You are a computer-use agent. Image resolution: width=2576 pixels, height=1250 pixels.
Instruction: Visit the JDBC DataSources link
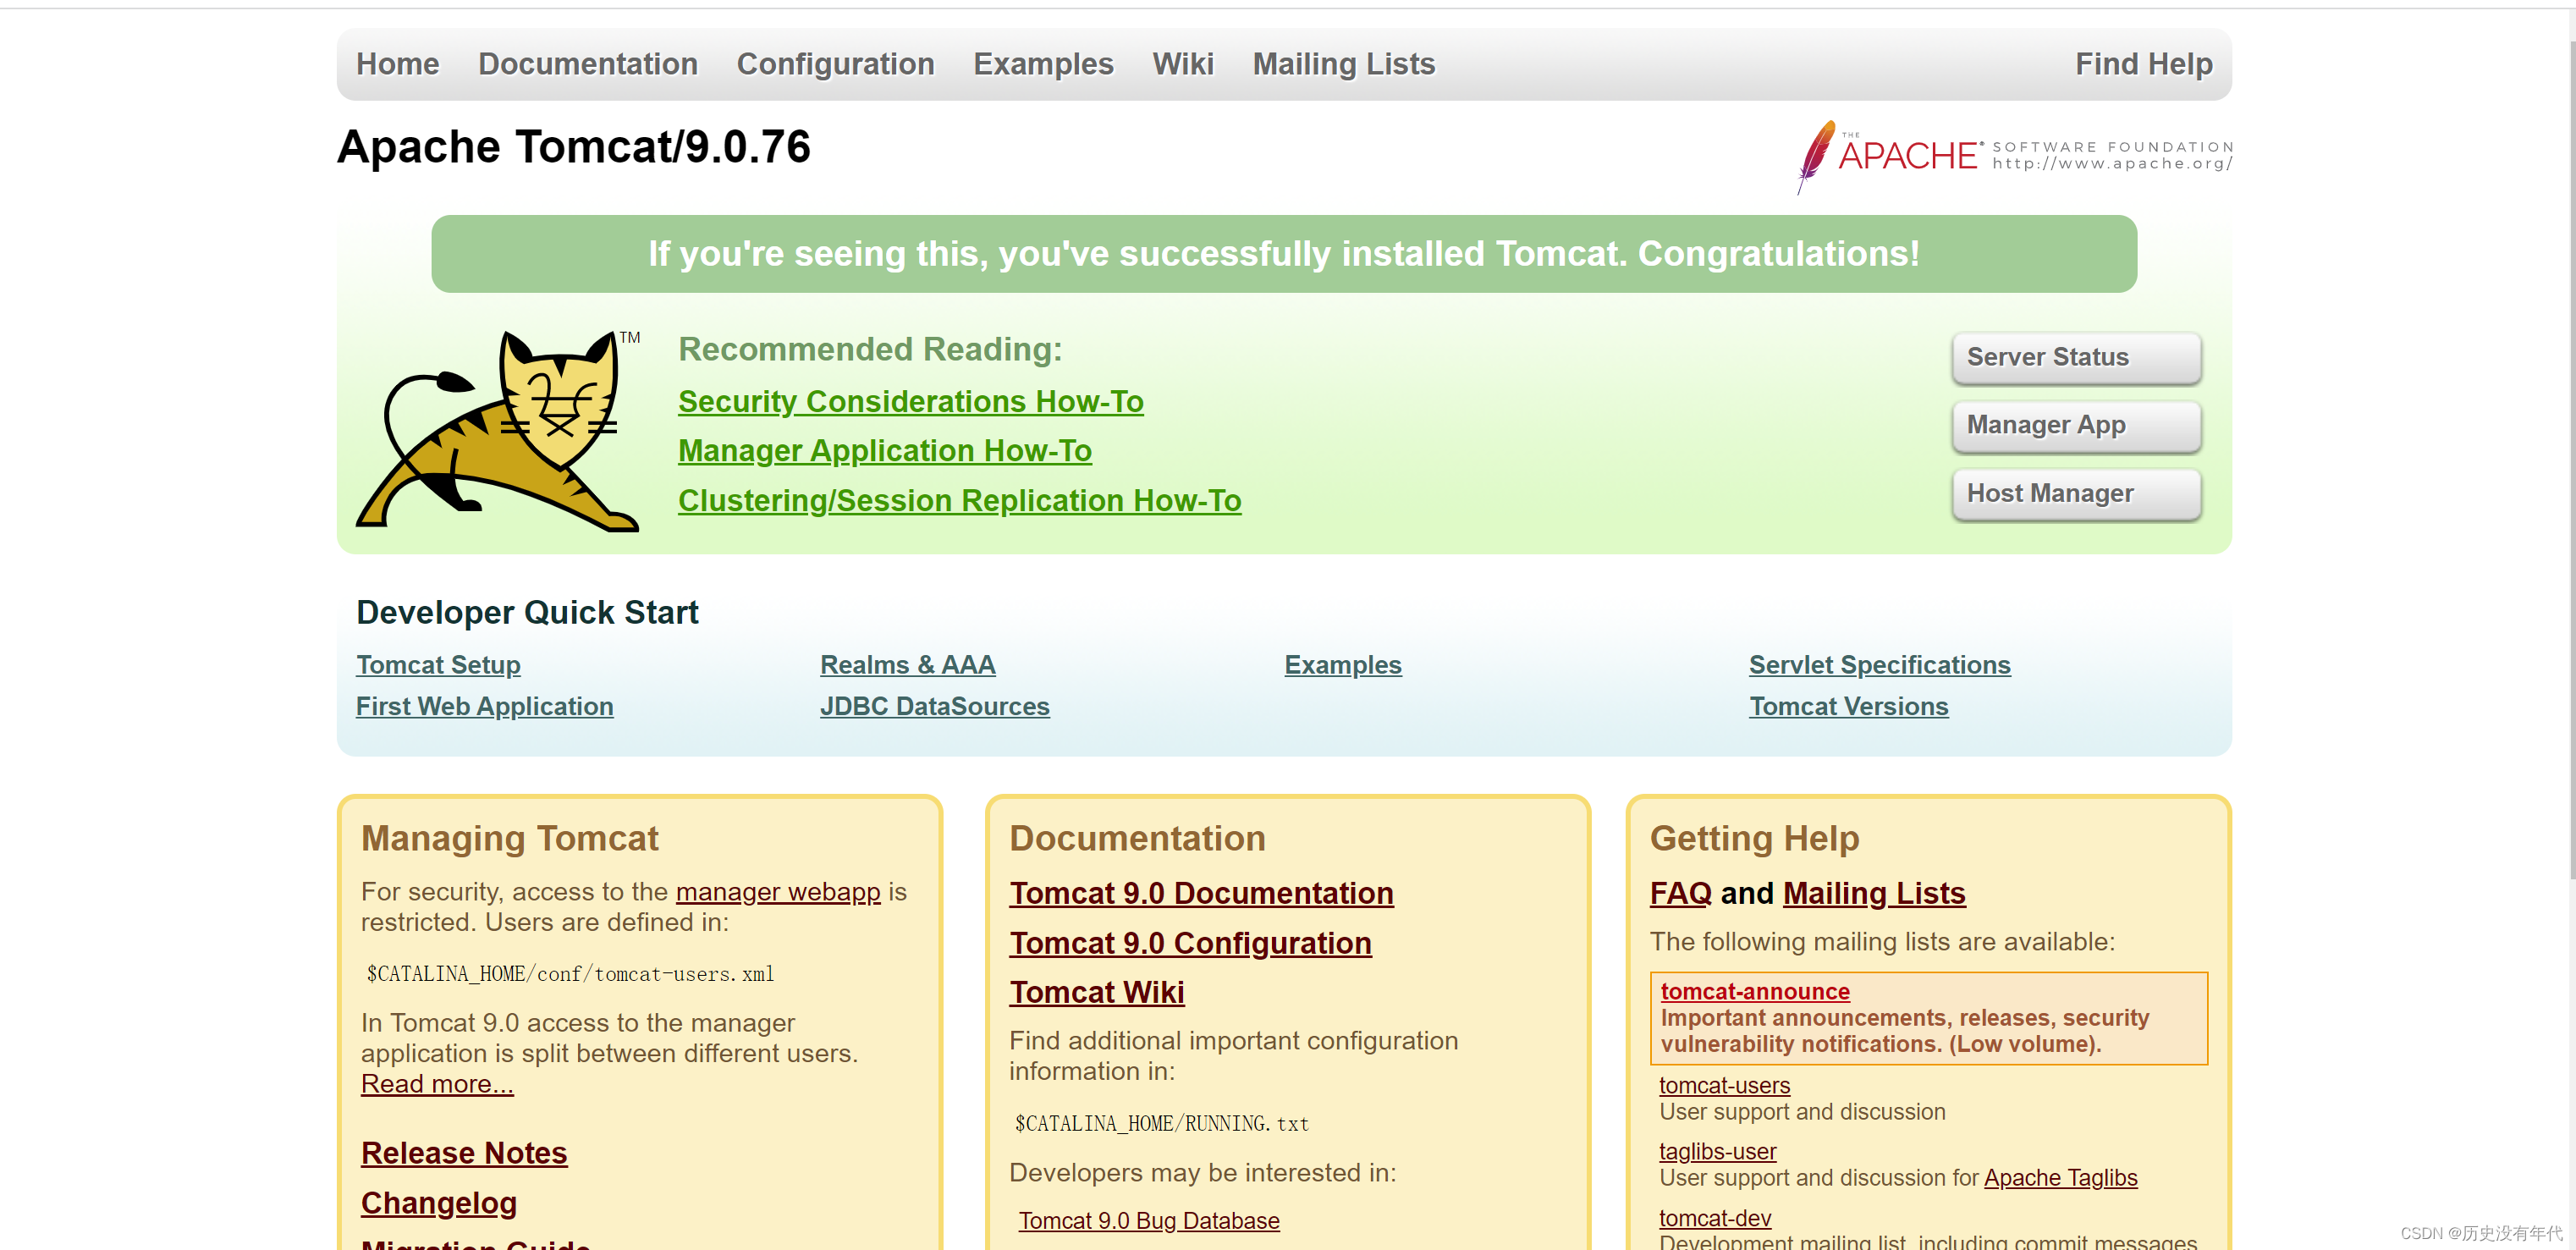click(934, 706)
